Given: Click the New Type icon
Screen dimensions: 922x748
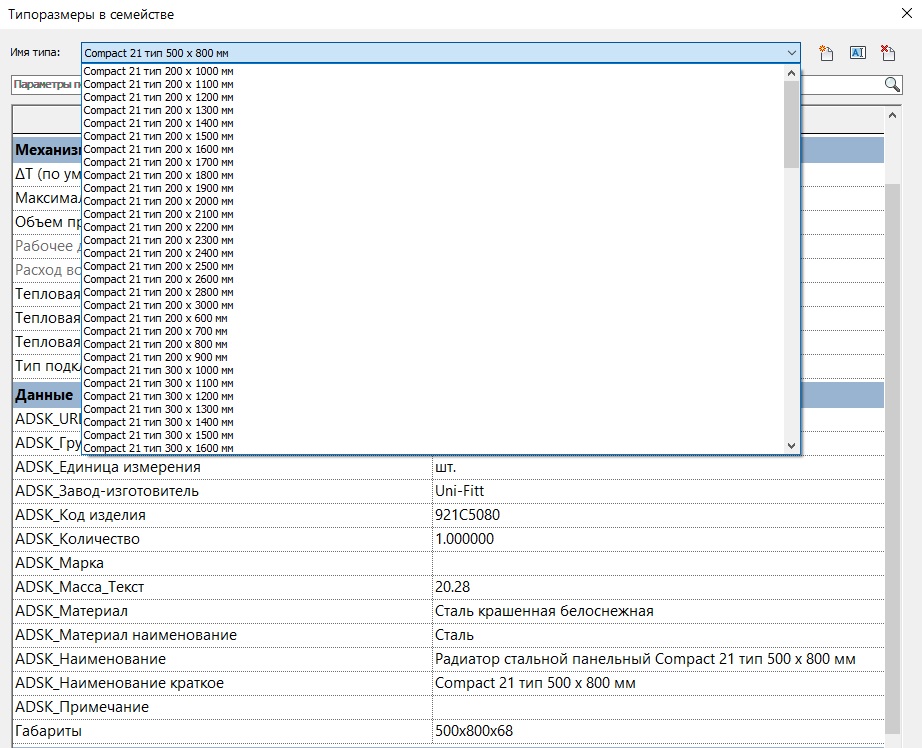Looking at the screenshot, I should pyautogui.click(x=826, y=53).
